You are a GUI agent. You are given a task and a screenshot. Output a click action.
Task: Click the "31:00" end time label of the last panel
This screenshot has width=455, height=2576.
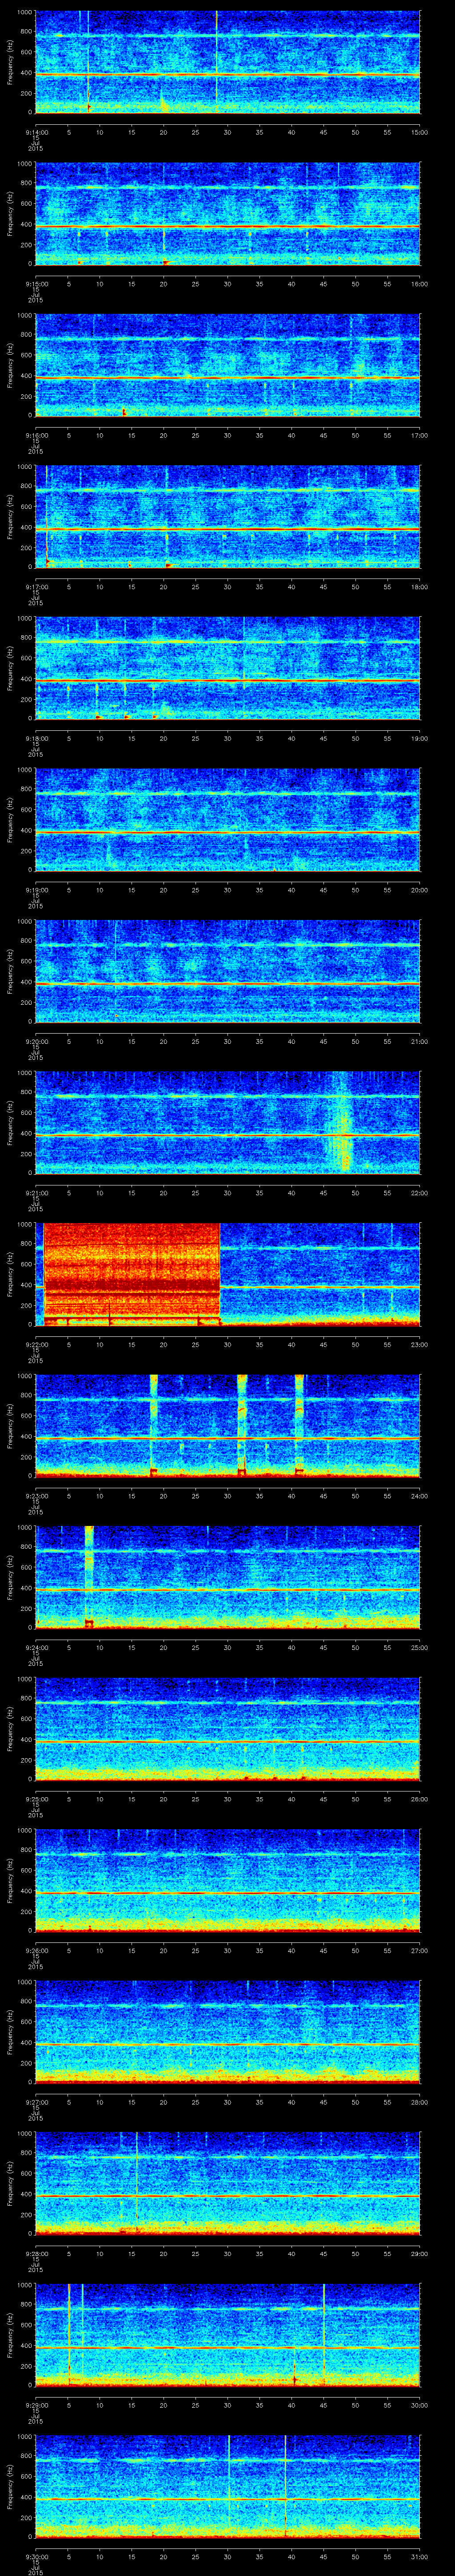pos(419,2556)
